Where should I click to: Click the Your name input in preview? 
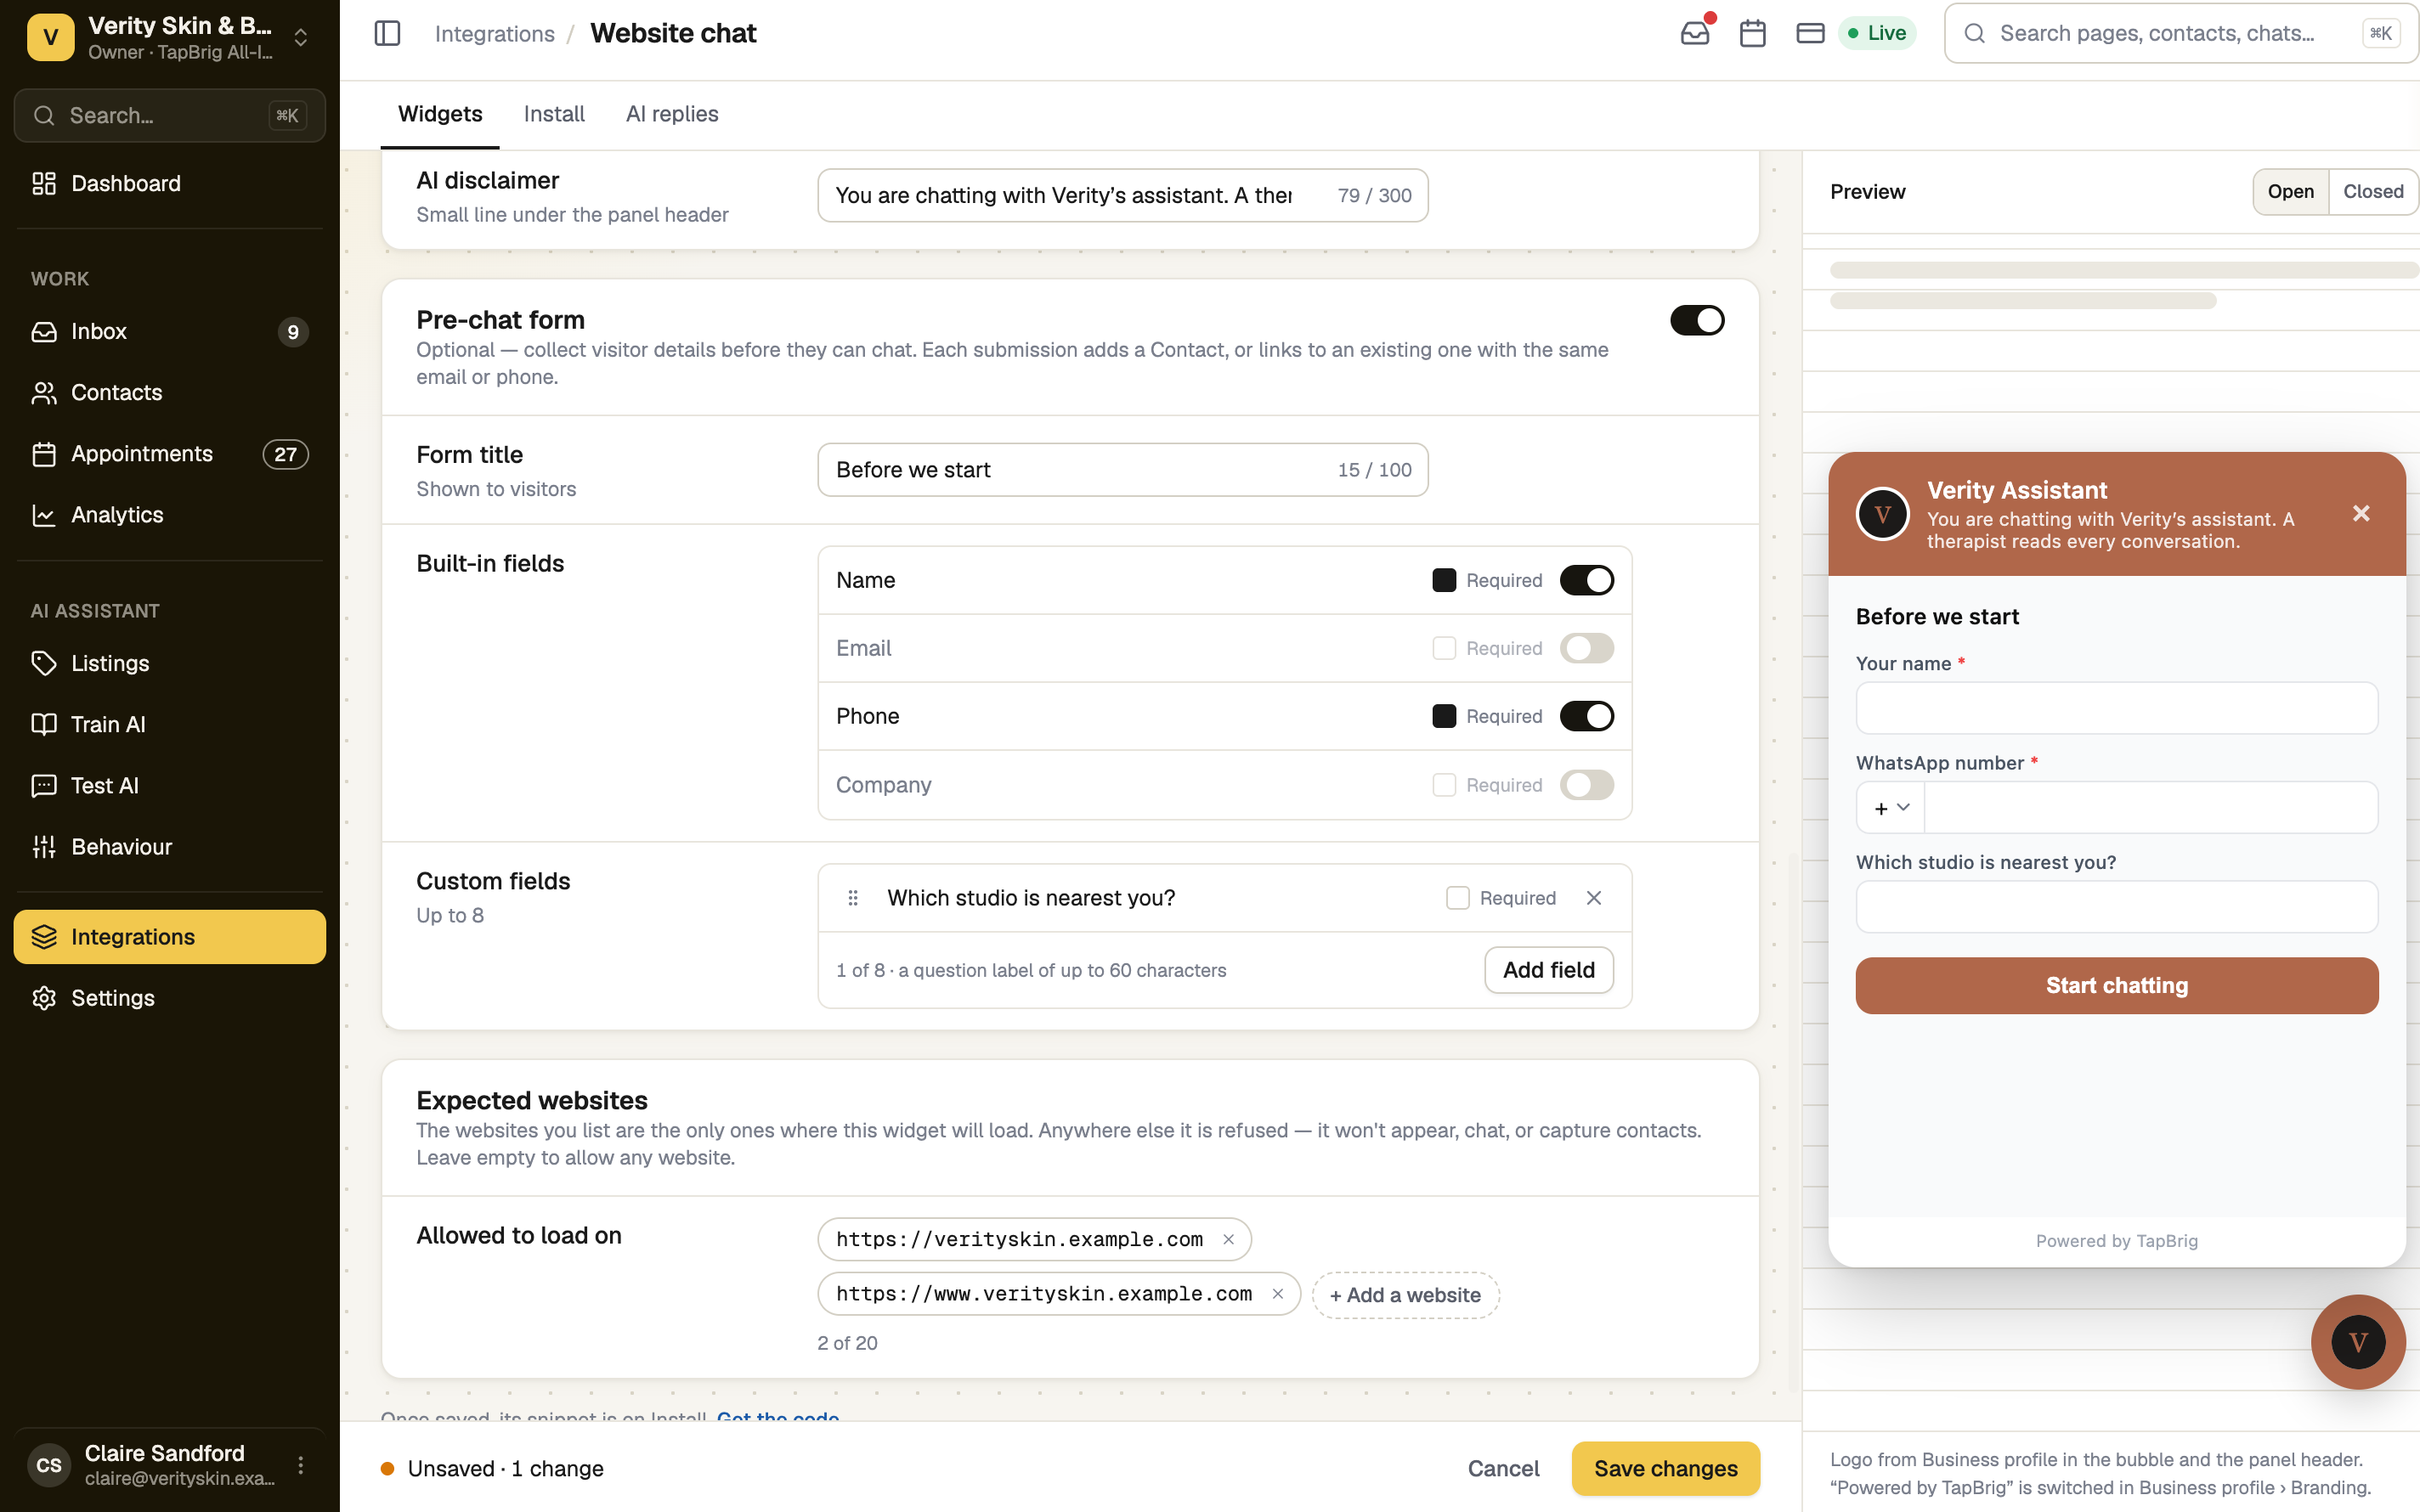(x=2116, y=708)
